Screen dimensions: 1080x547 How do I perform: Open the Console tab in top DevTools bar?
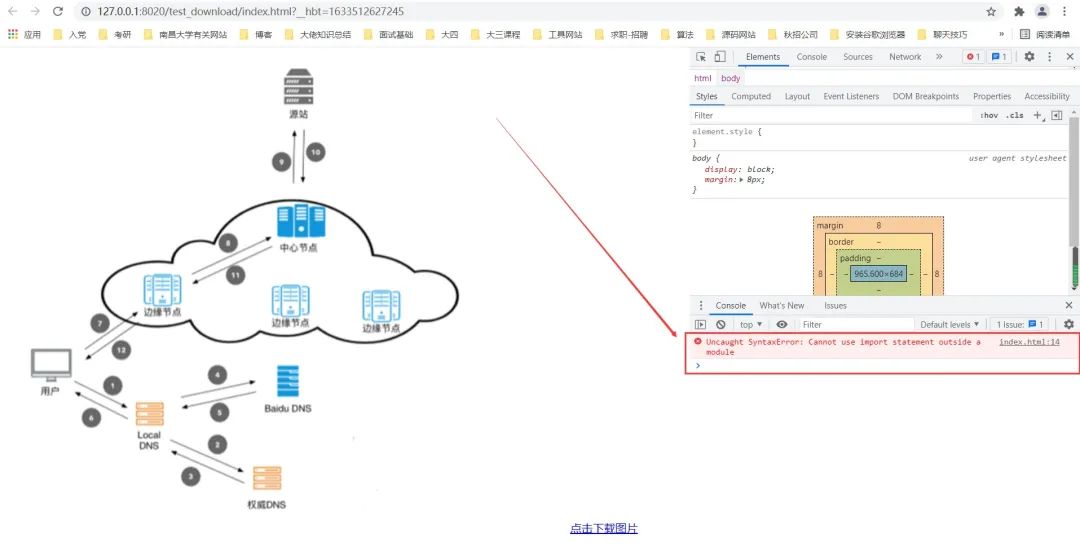tap(811, 57)
